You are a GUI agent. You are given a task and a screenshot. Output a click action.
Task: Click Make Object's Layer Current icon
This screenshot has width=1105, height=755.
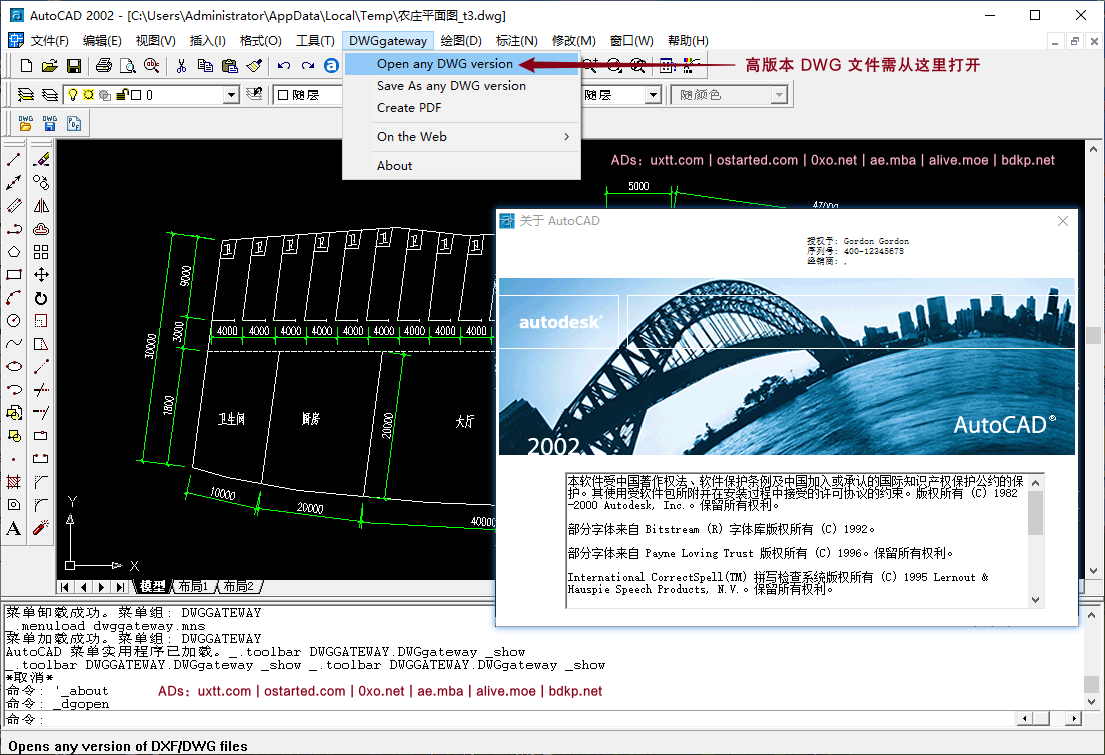click(25, 94)
